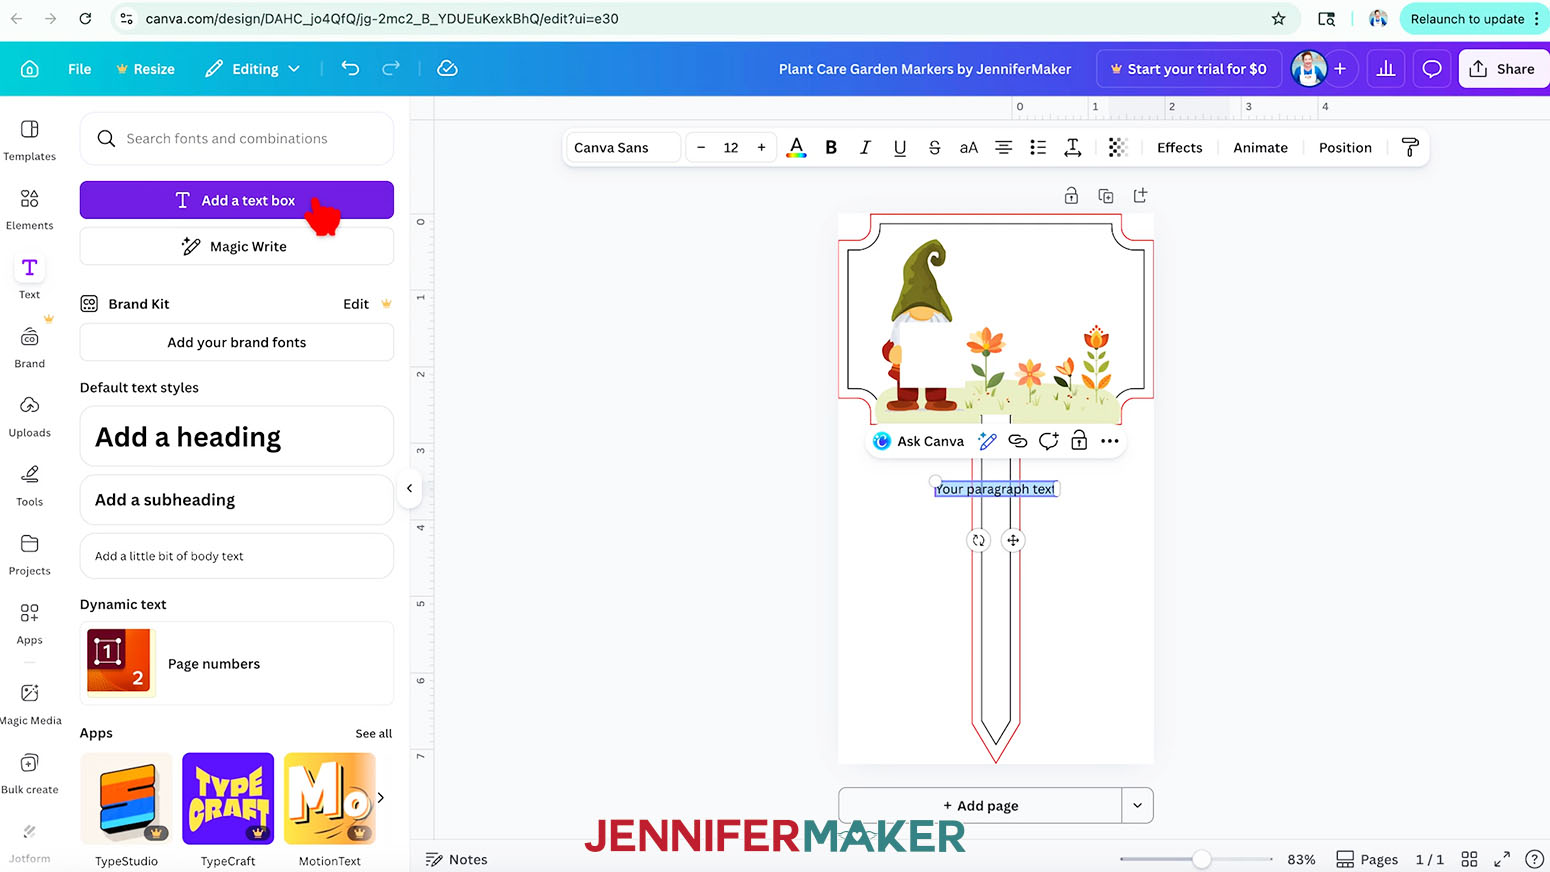The width and height of the screenshot is (1550, 872).
Task: Open the text color picker
Action: [796, 148]
